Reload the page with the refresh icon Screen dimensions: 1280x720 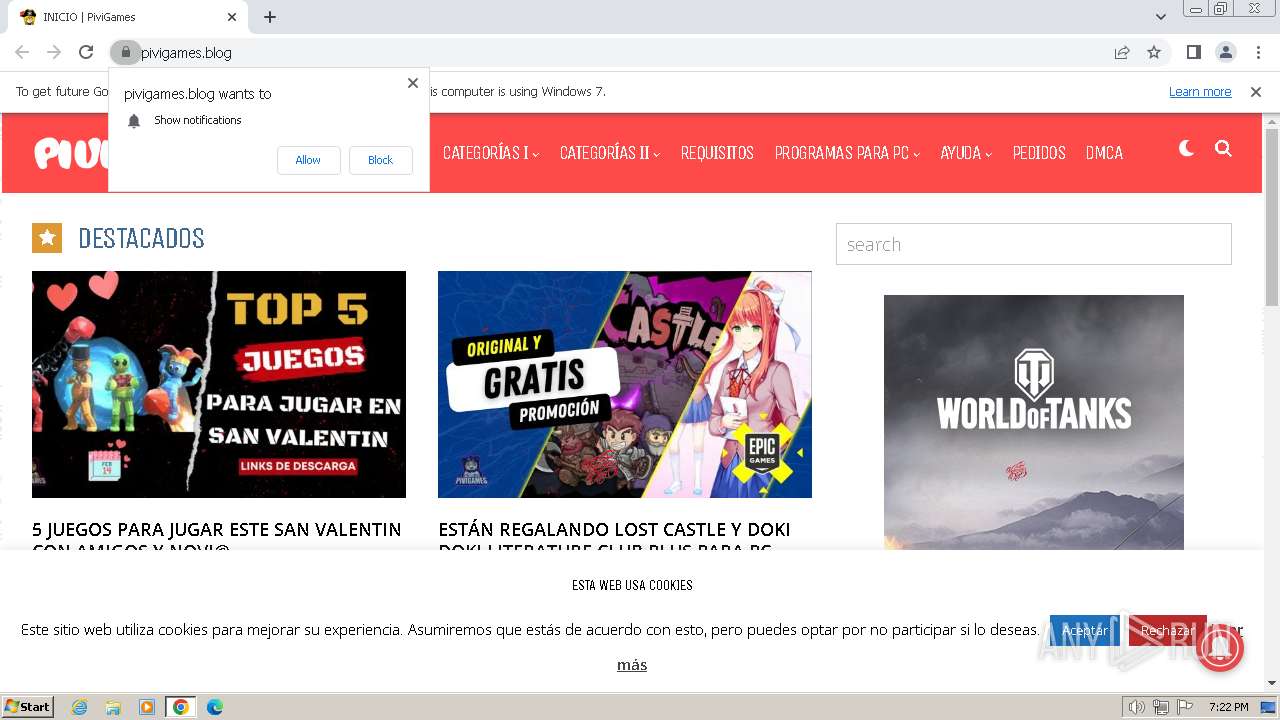(86, 52)
